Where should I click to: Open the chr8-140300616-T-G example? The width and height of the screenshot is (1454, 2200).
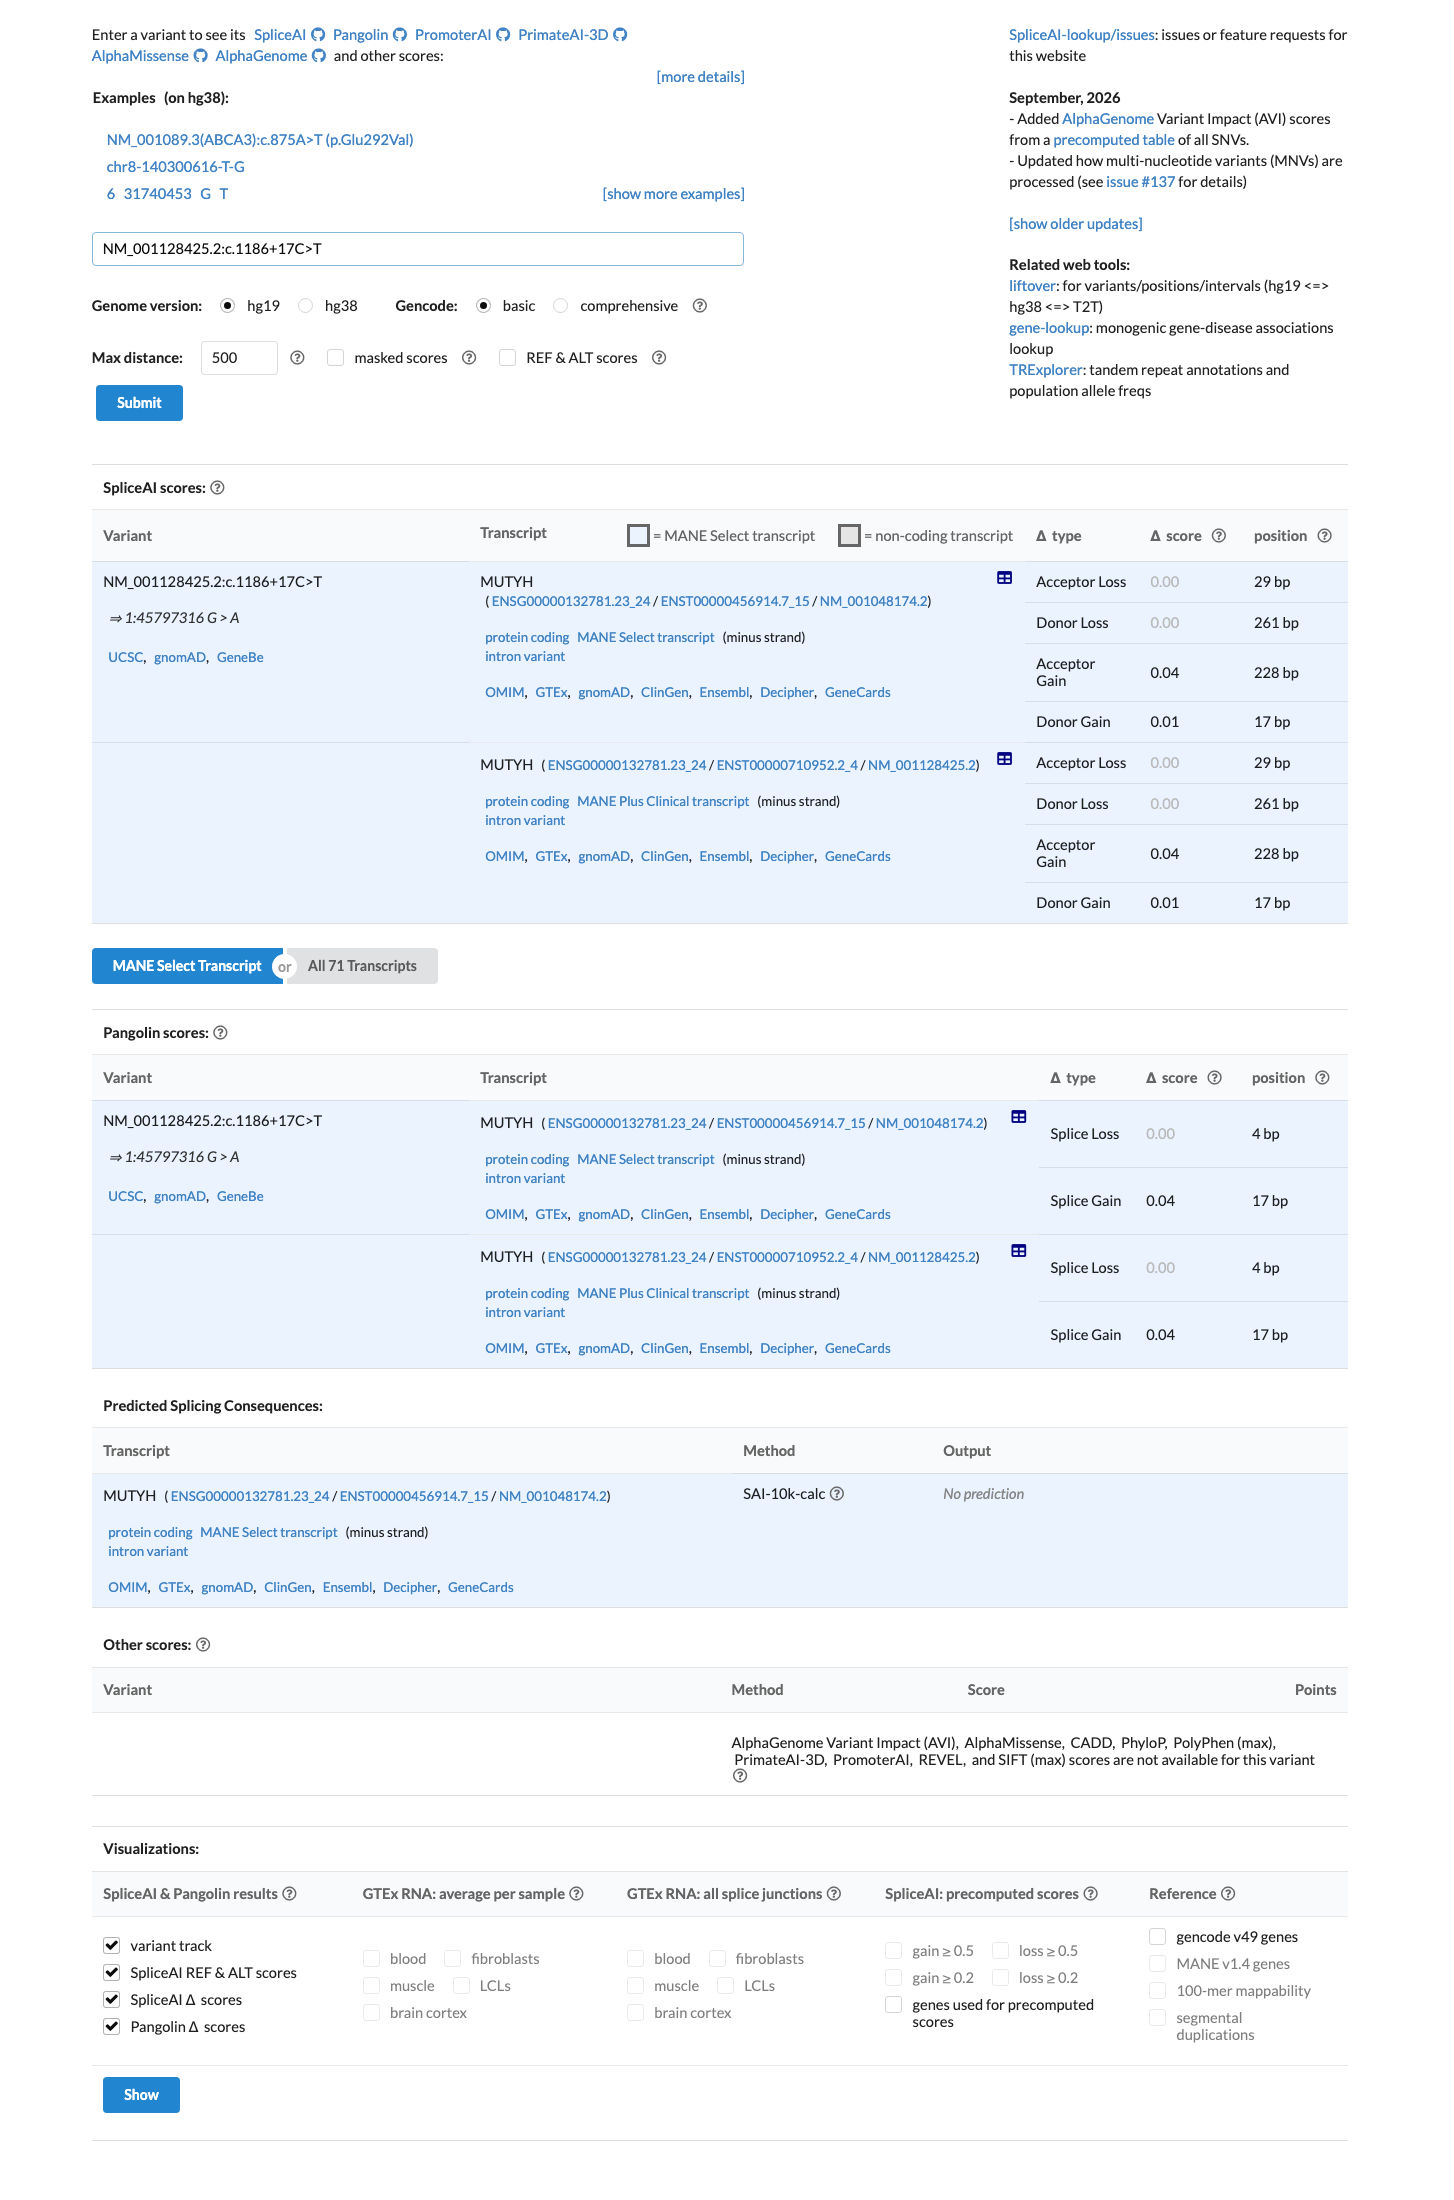click(176, 167)
